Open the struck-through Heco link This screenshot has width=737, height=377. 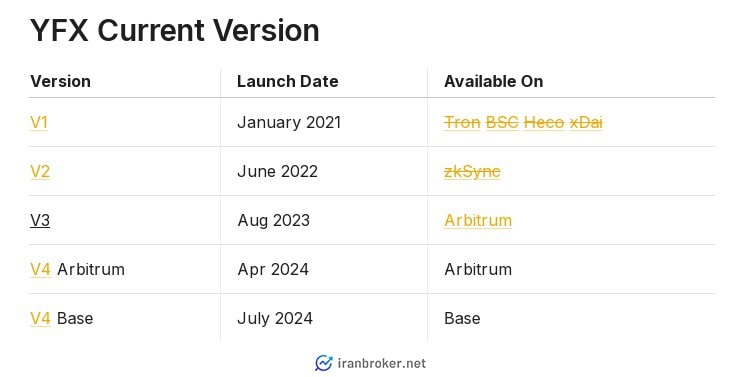pyautogui.click(x=544, y=123)
